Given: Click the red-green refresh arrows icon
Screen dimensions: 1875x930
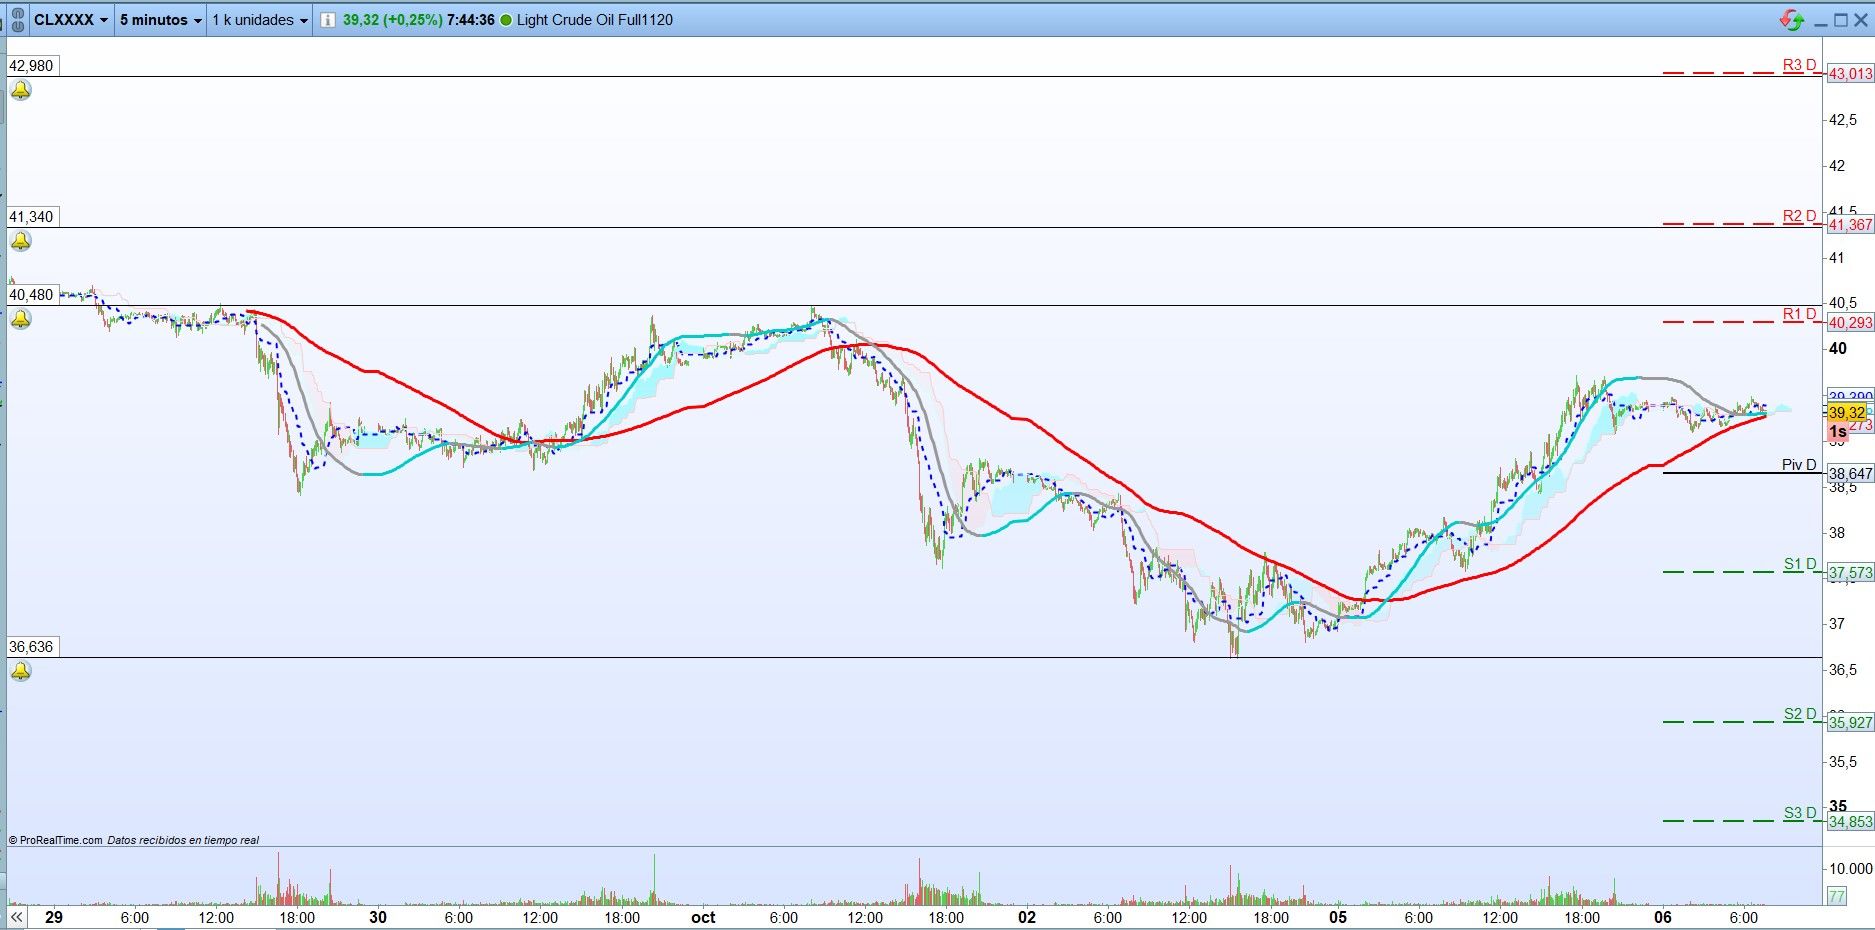Looking at the screenshot, I should pos(1792,20).
